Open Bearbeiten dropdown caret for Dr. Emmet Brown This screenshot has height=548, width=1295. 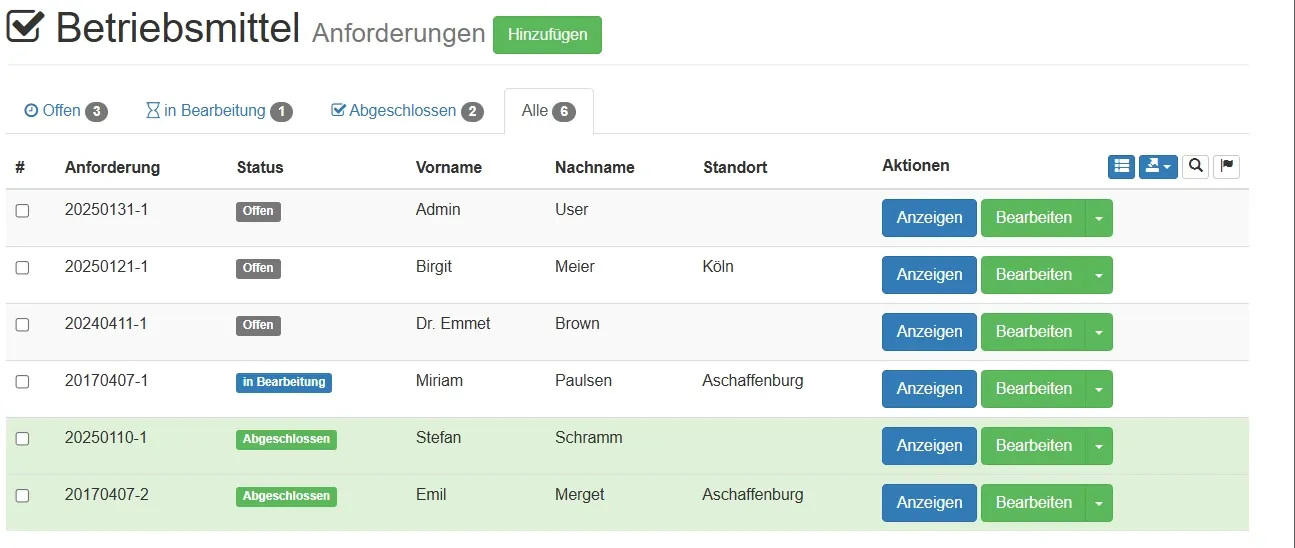pyautogui.click(x=1099, y=332)
